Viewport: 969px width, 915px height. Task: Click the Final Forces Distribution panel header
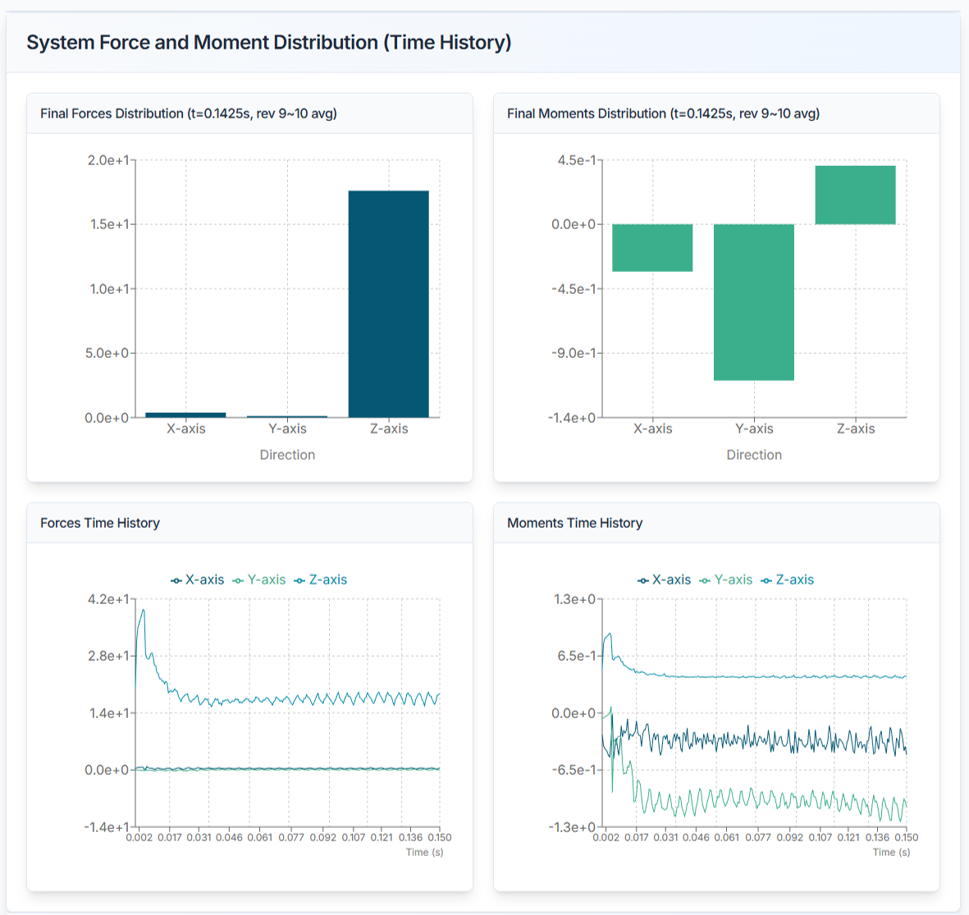[x=188, y=114]
